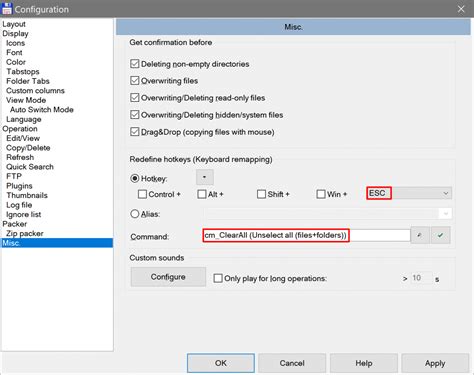474x375 pixels.
Task: Click the Cancel button
Action: (x=292, y=363)
